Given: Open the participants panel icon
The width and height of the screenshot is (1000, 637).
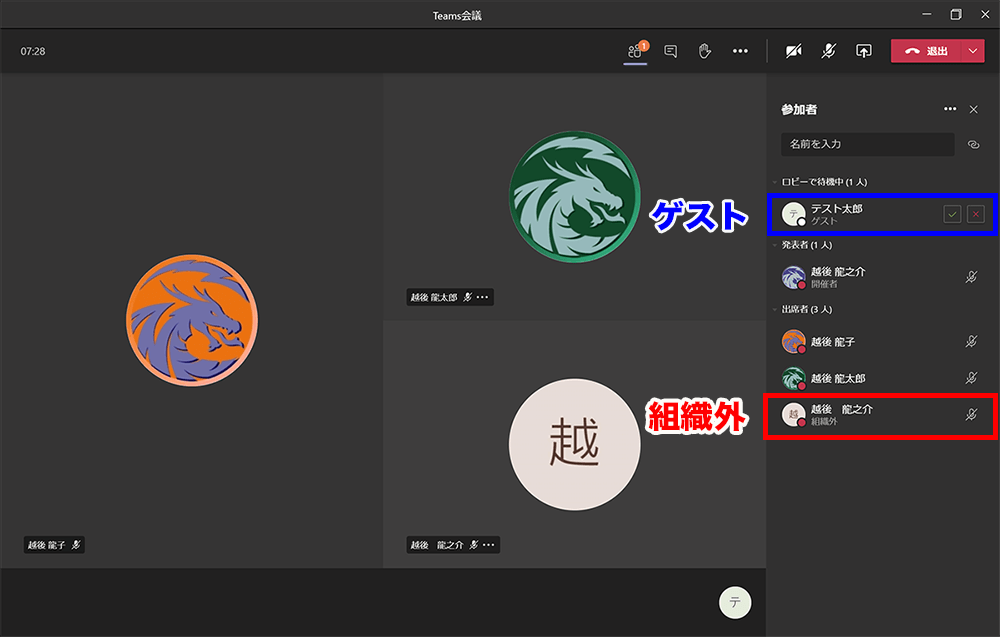Looking at the screenshot, I should (x=635, y=50).
